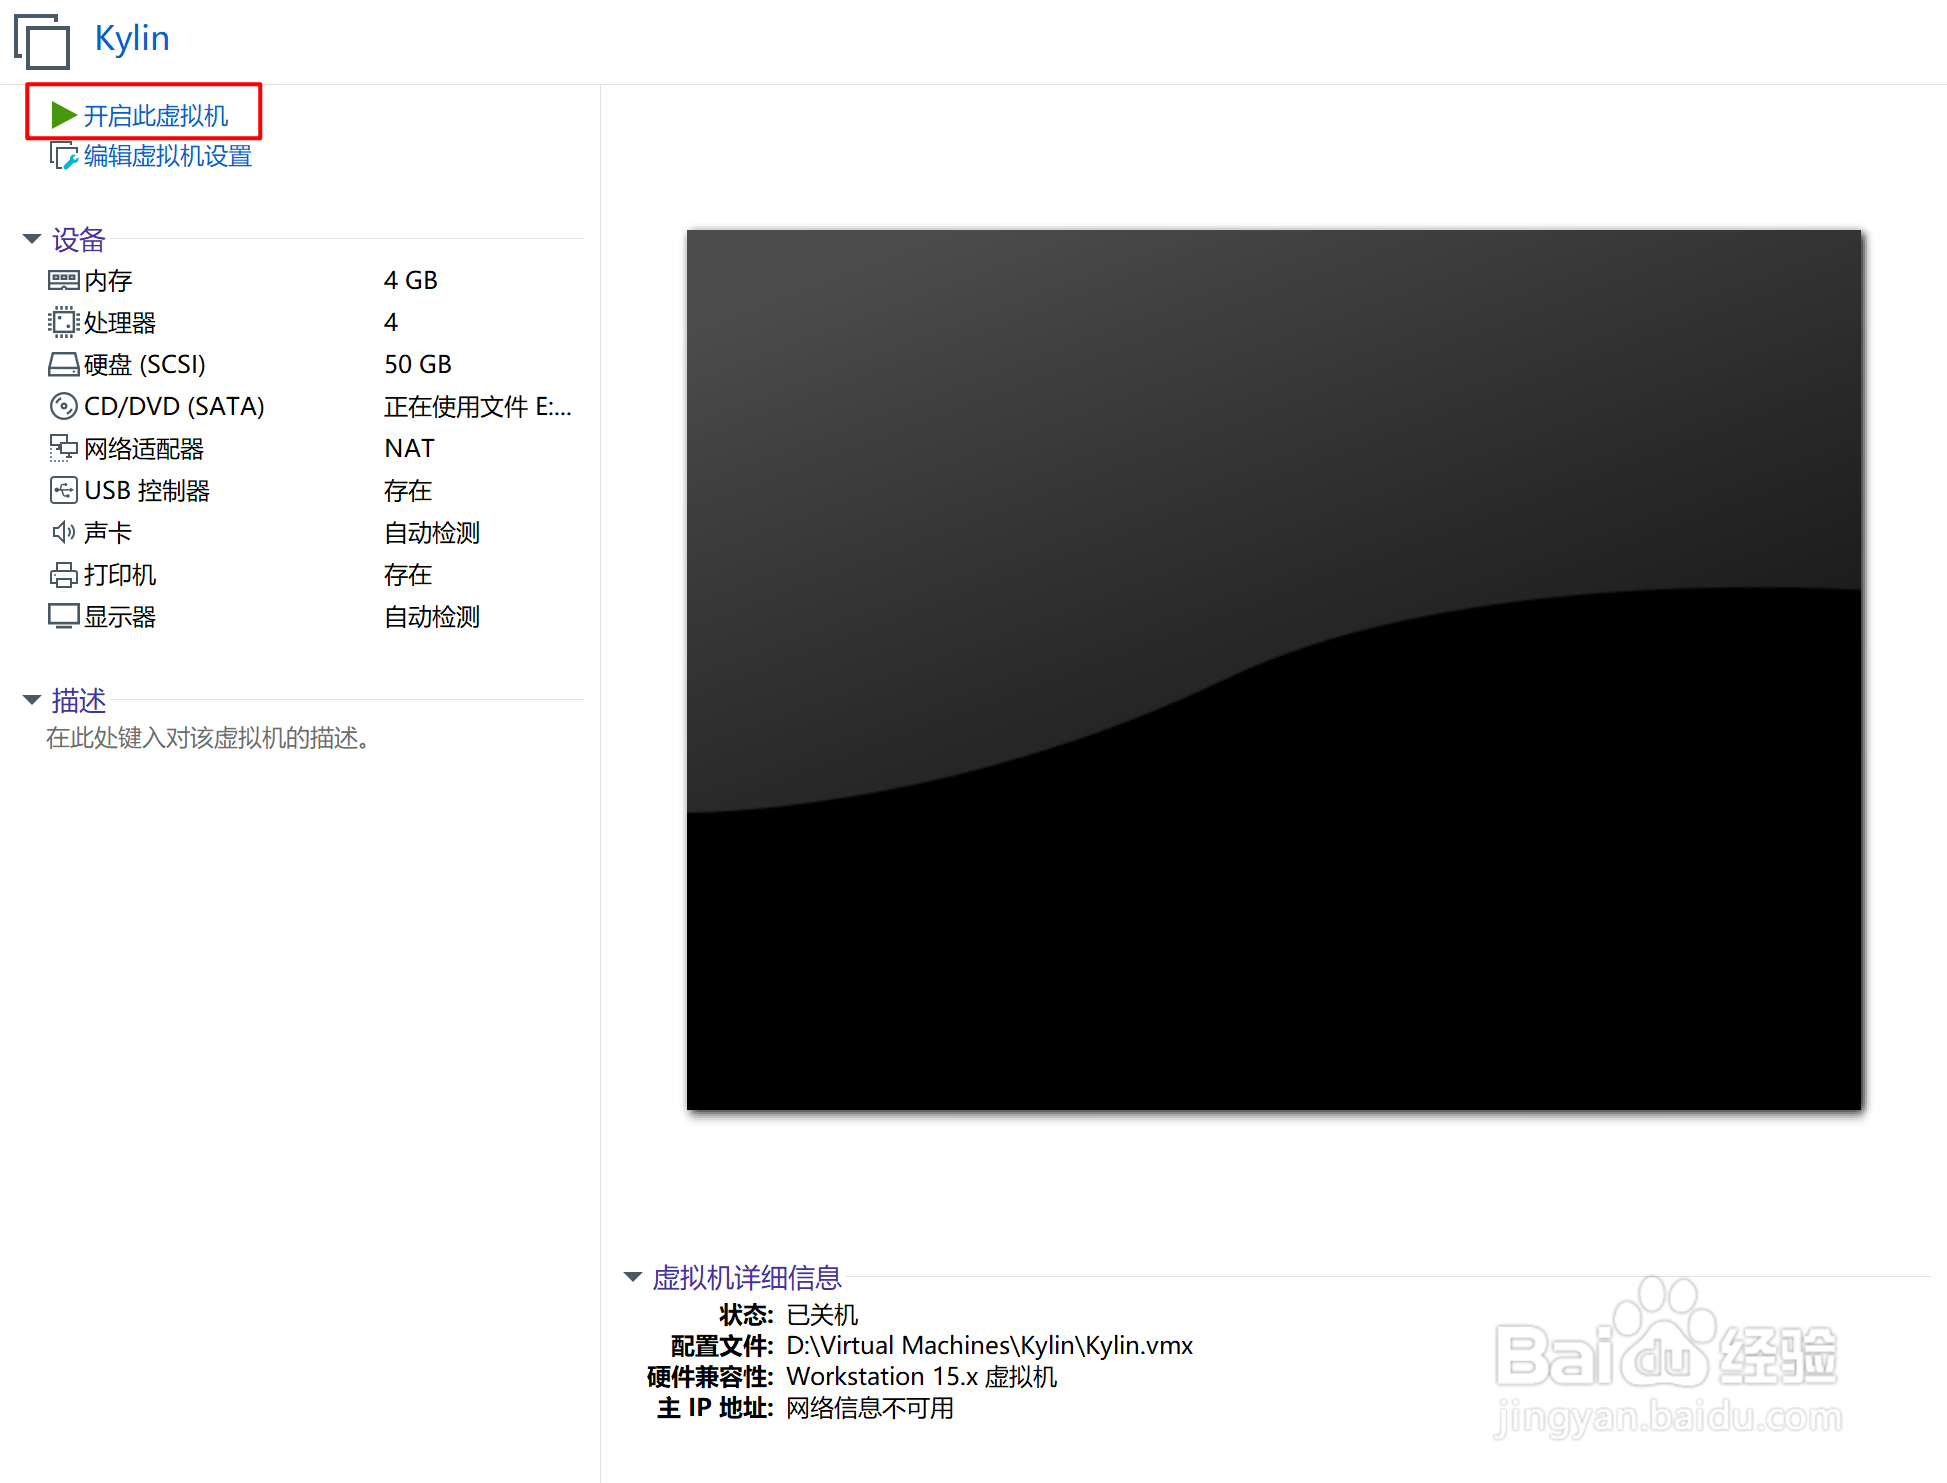The width and height of the screenshot is (1947, 1483).
Task: Select the processor chip icon
Action: coord(63,322)
